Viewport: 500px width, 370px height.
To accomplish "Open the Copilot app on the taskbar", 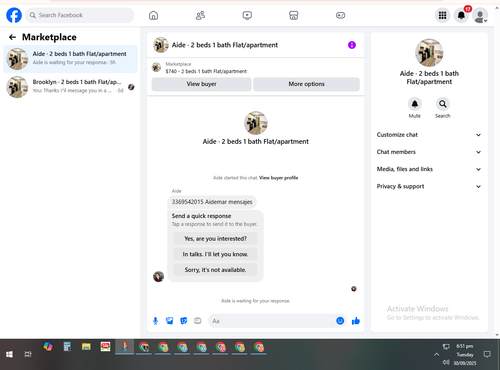I will point(48,347).
